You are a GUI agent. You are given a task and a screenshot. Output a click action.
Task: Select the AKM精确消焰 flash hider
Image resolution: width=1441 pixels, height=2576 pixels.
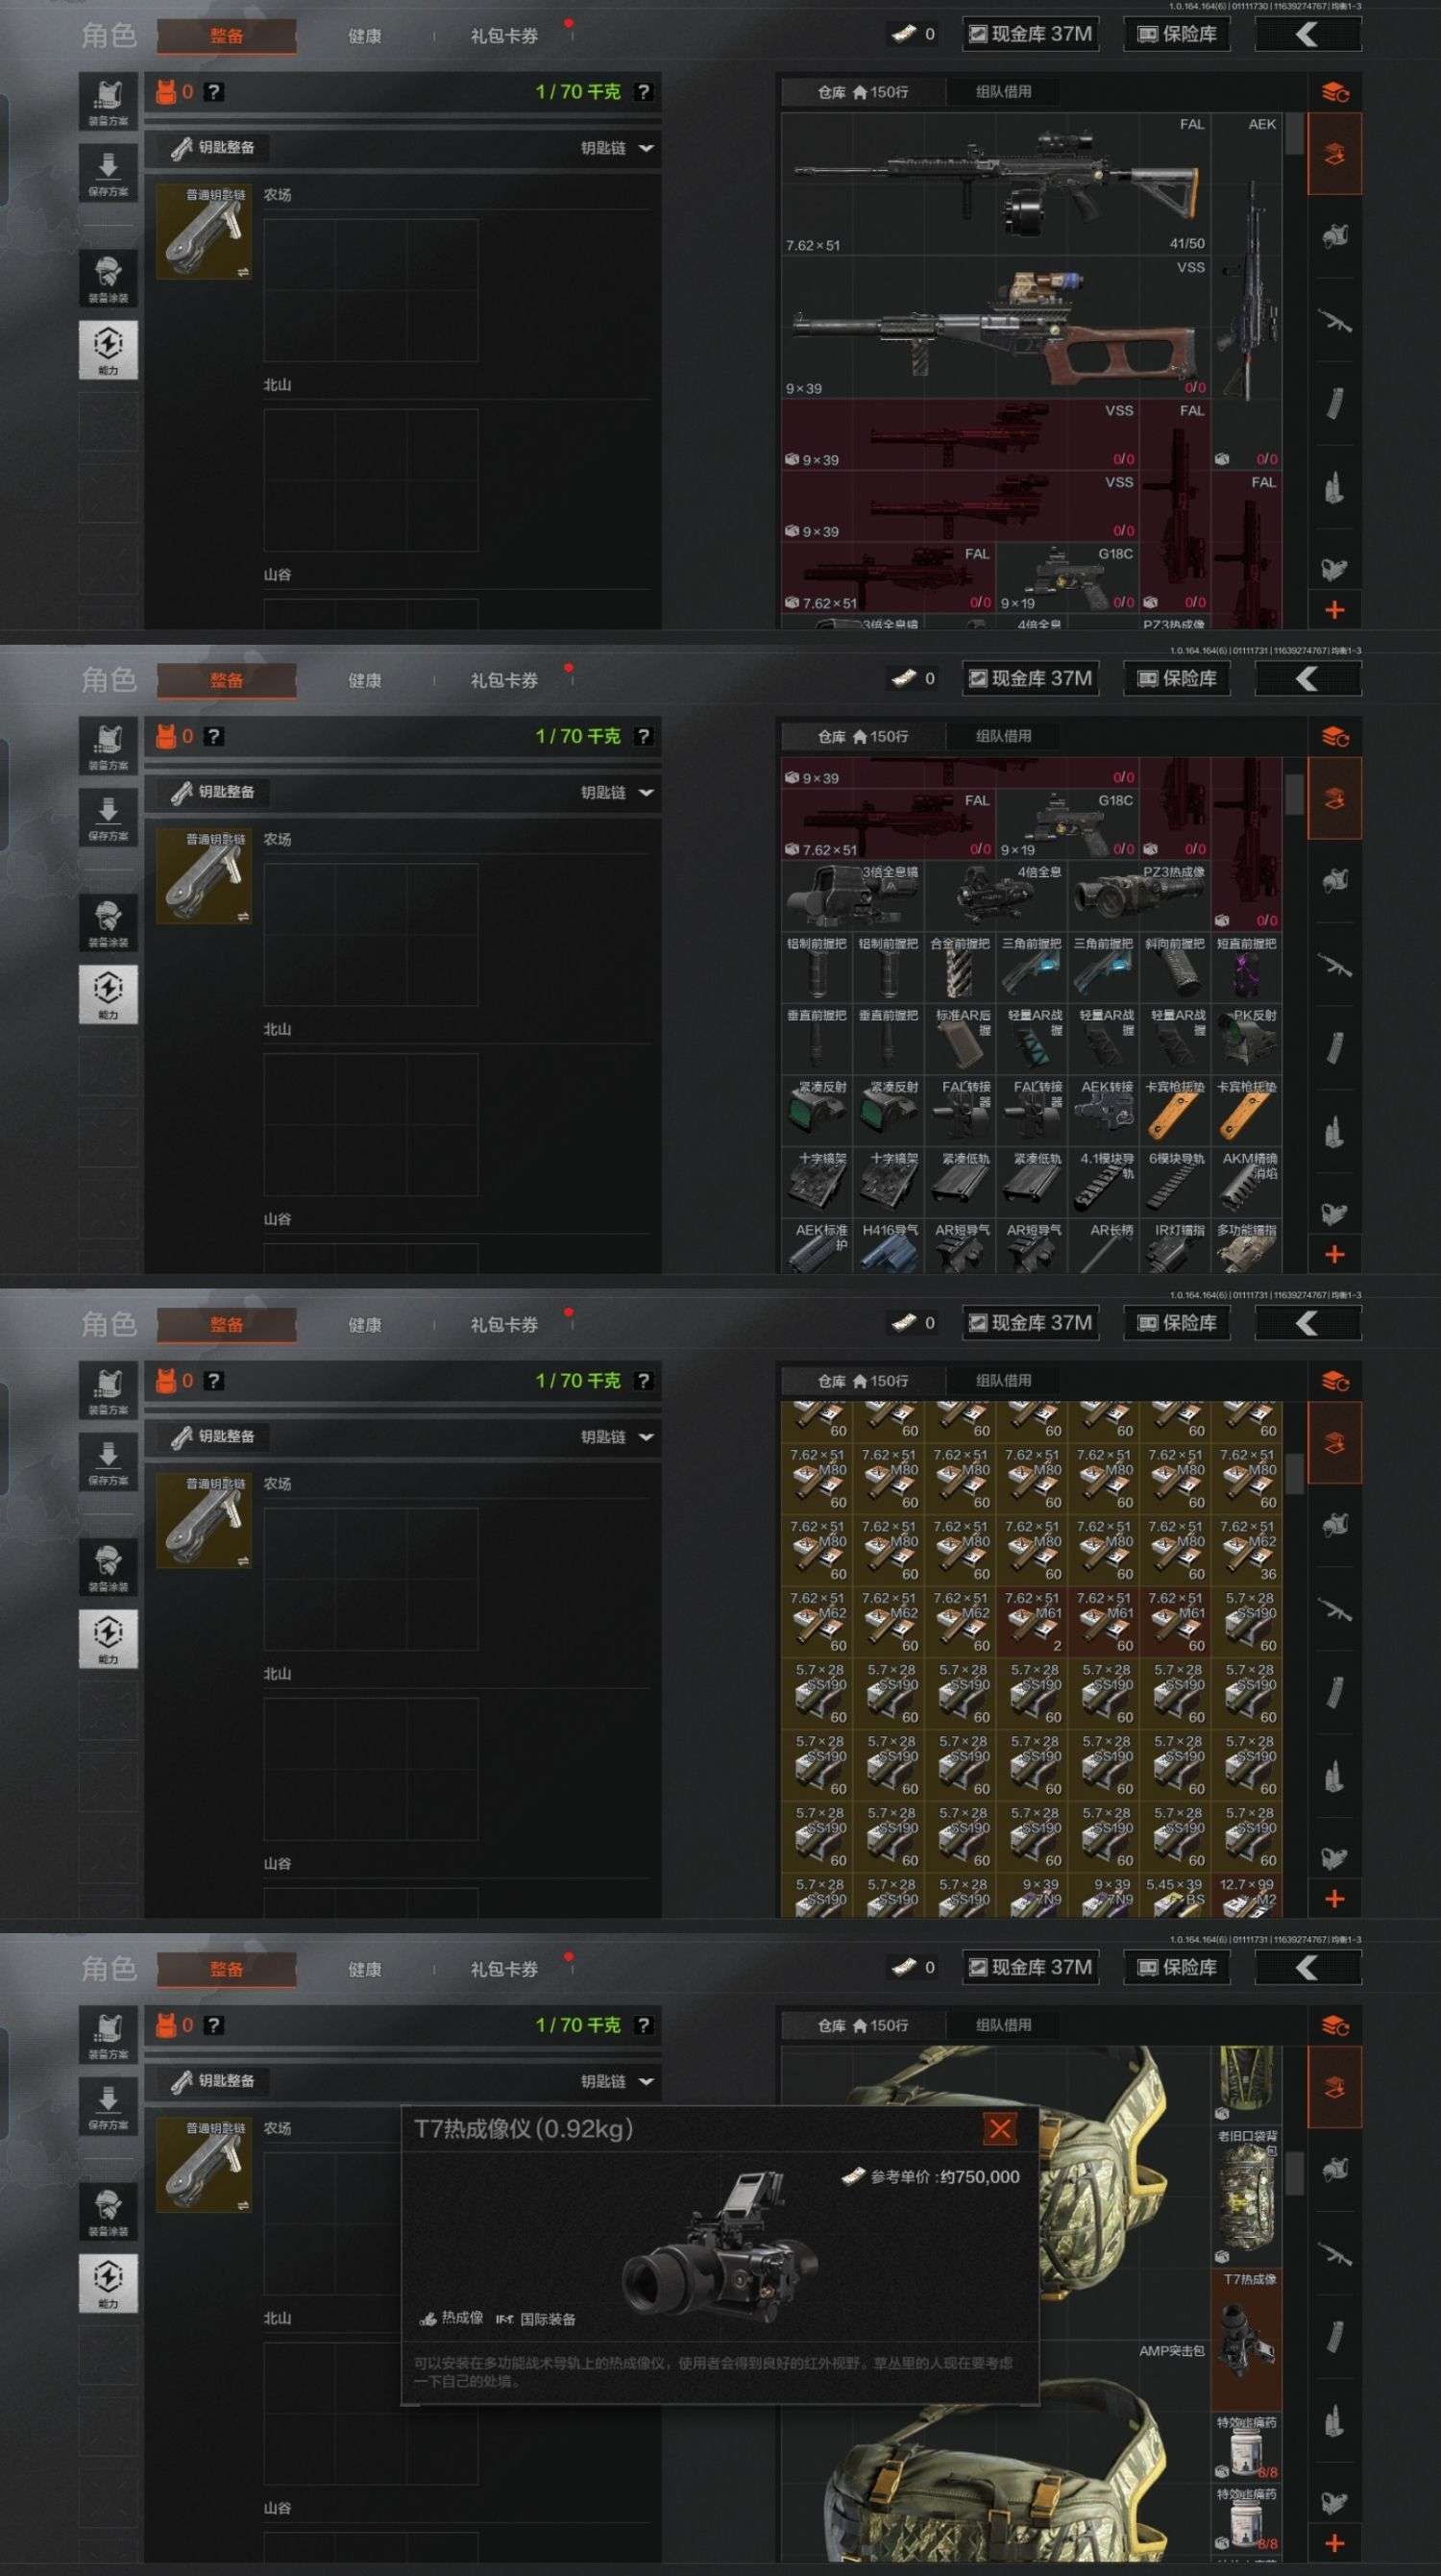click(1247, 1185)
